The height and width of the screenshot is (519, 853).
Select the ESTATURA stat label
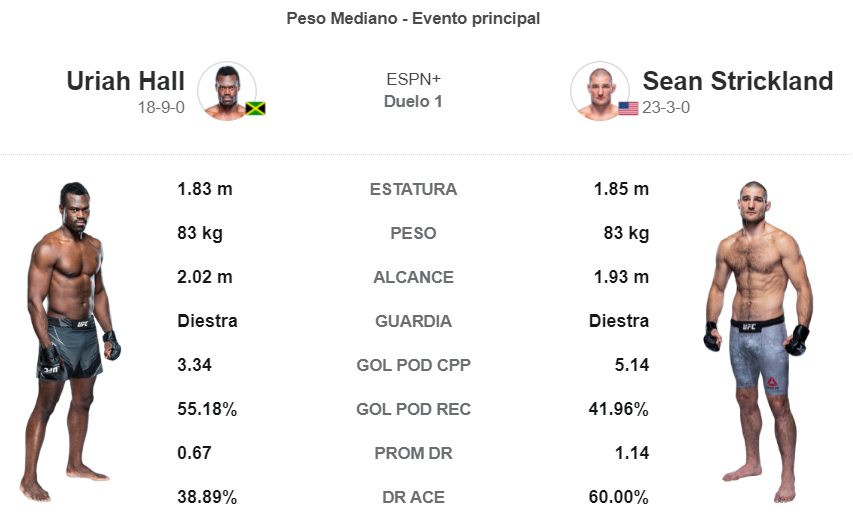click(x=413, y=189)
